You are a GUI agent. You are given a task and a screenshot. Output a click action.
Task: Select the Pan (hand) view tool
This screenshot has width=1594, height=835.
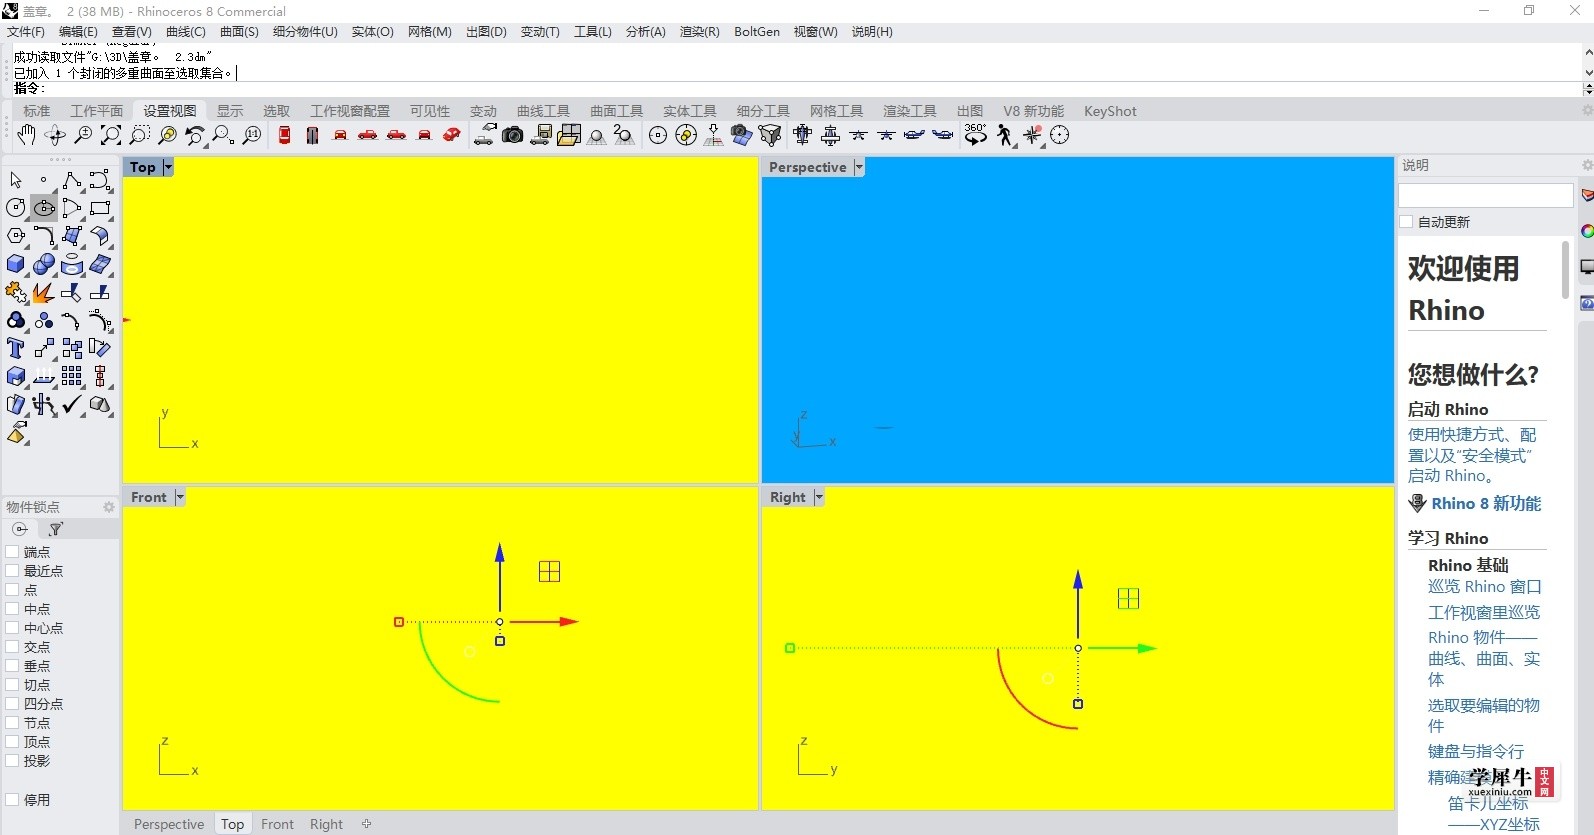coord(26,135)
